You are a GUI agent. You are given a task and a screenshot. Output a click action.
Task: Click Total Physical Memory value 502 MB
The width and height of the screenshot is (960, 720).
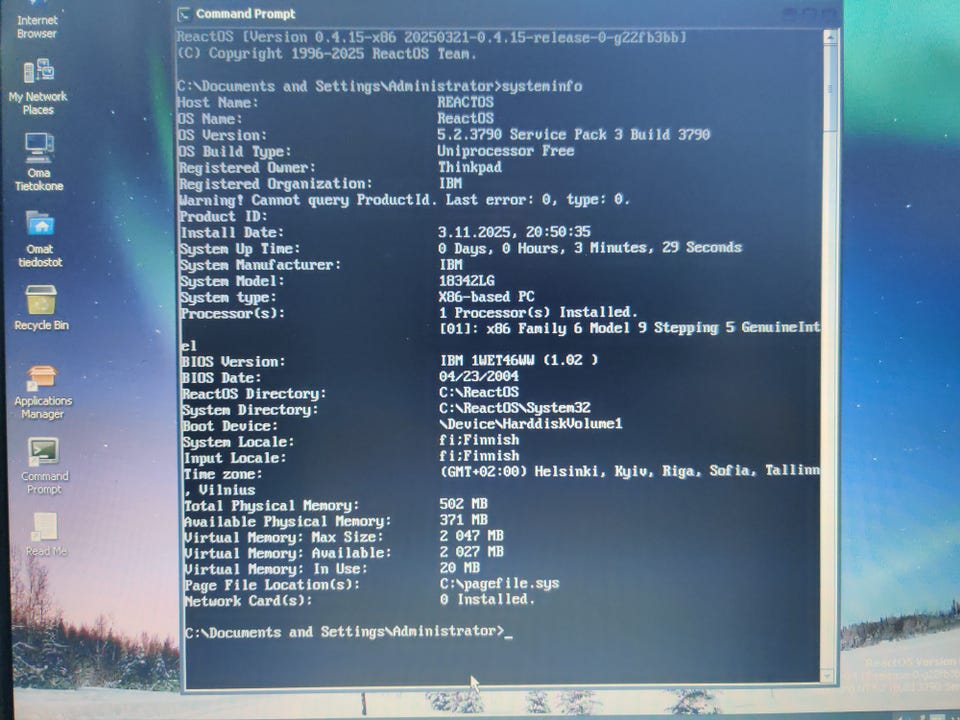[463, 504]
